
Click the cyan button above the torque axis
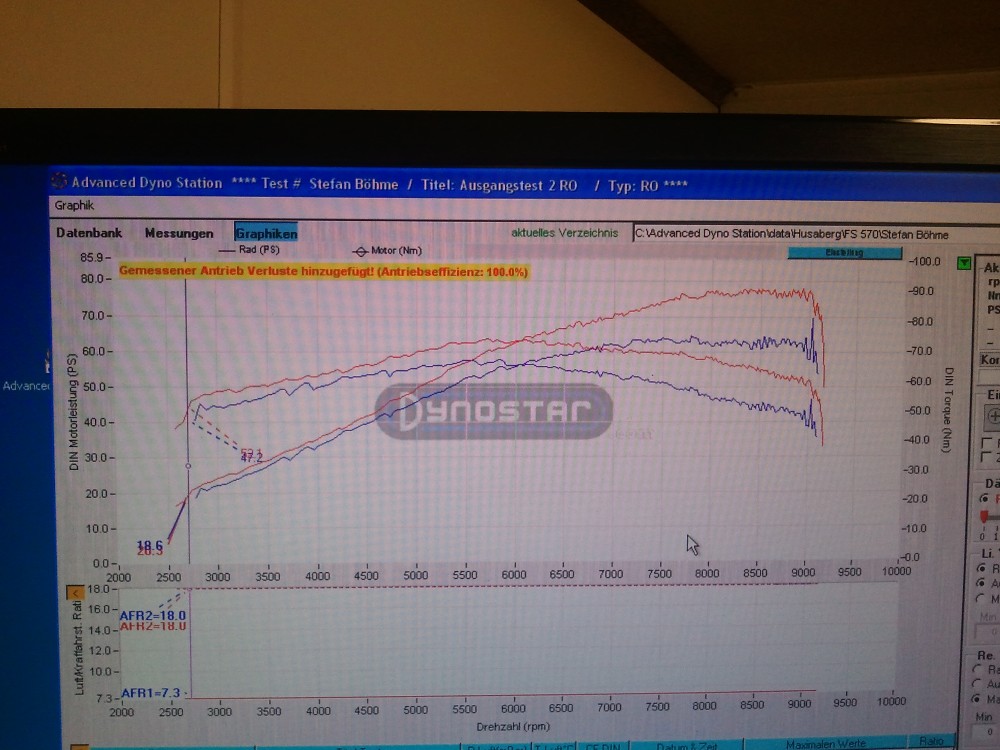click(843, 253)
